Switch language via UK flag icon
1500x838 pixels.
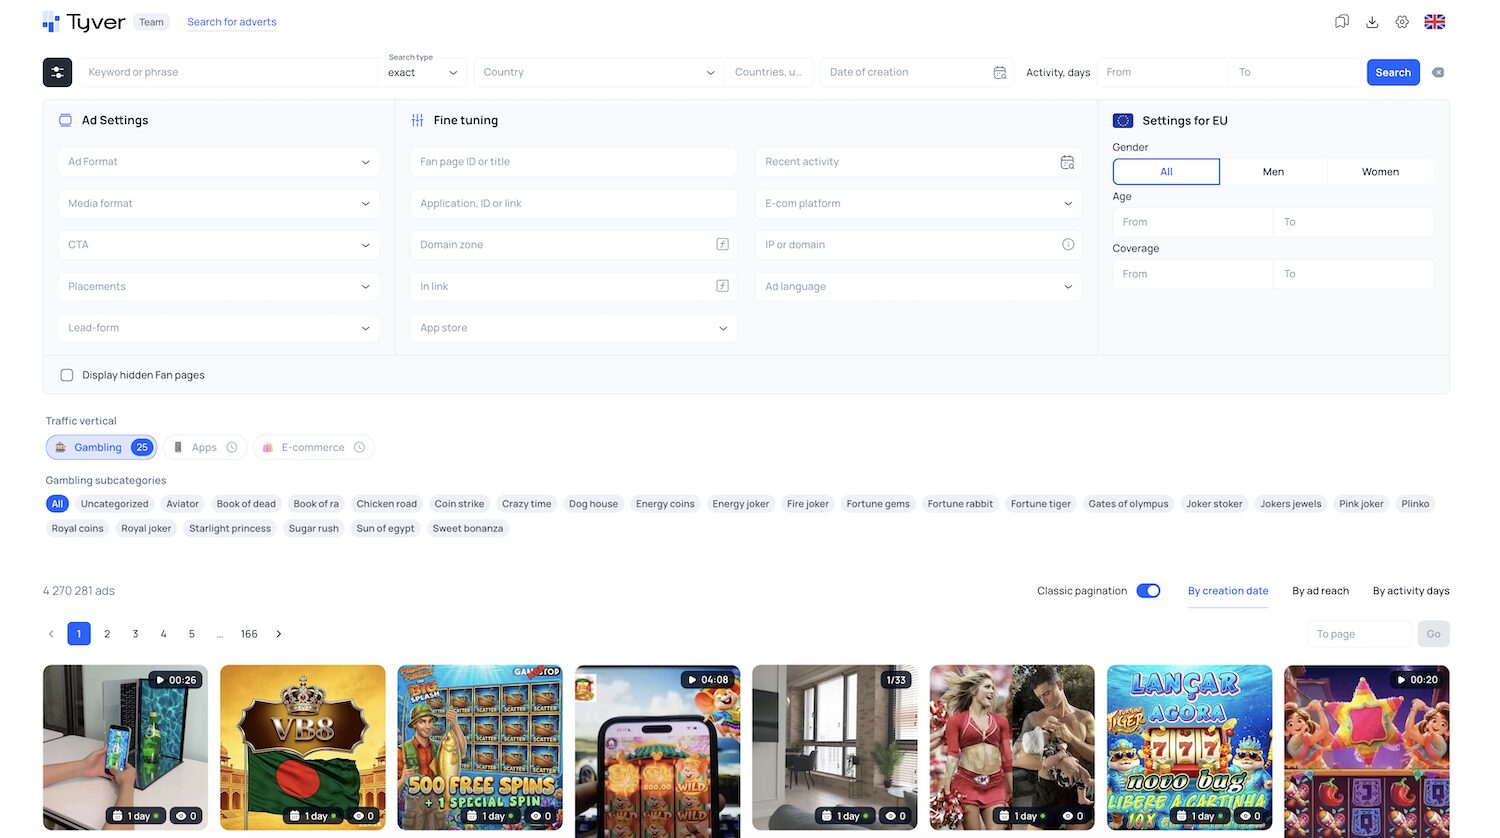(1434, 22)
